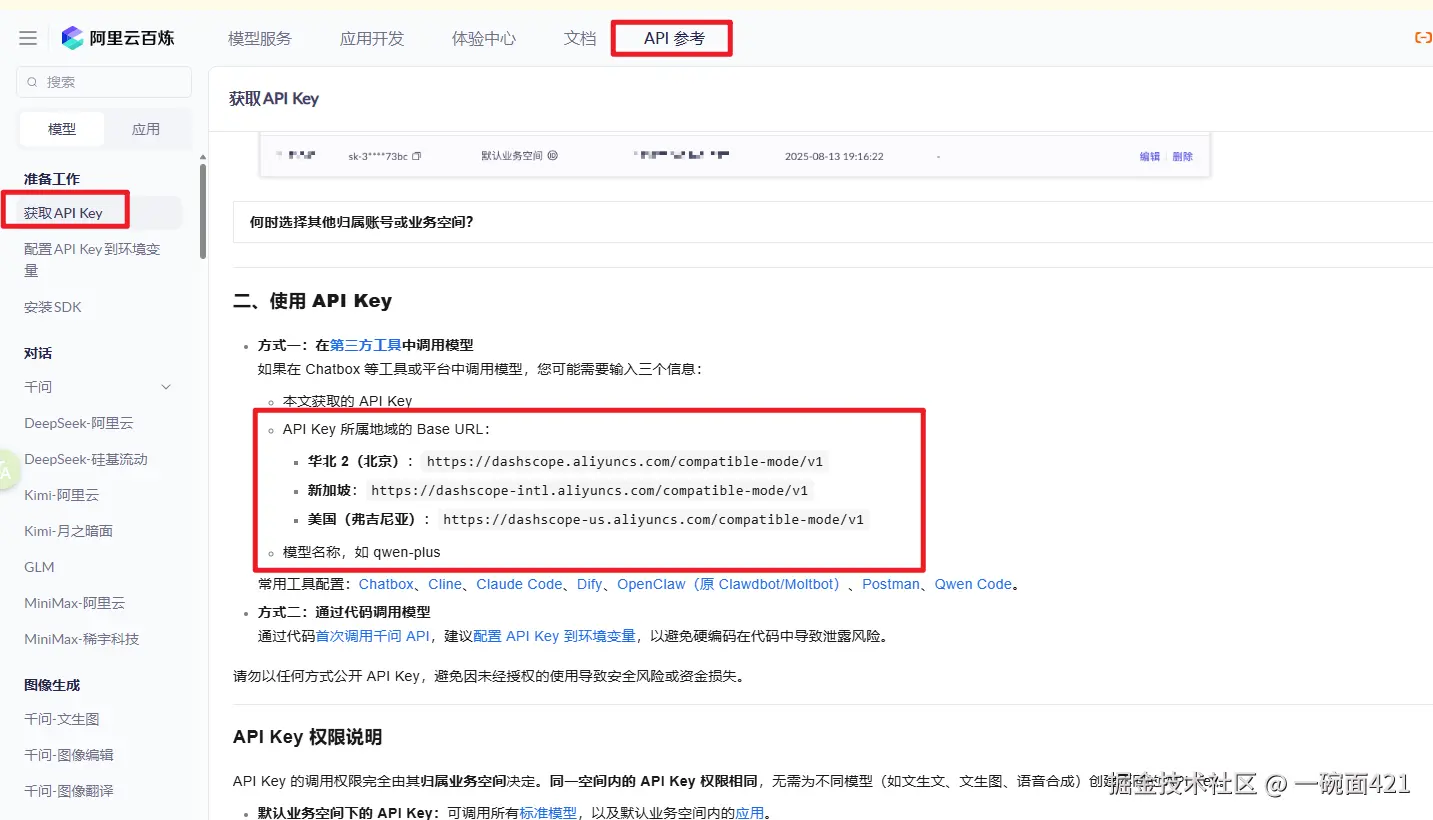This screenshot has height=820, width=1433.
Task: Open 安装 SDK sidebar item
Action: [x=53, y=307]
